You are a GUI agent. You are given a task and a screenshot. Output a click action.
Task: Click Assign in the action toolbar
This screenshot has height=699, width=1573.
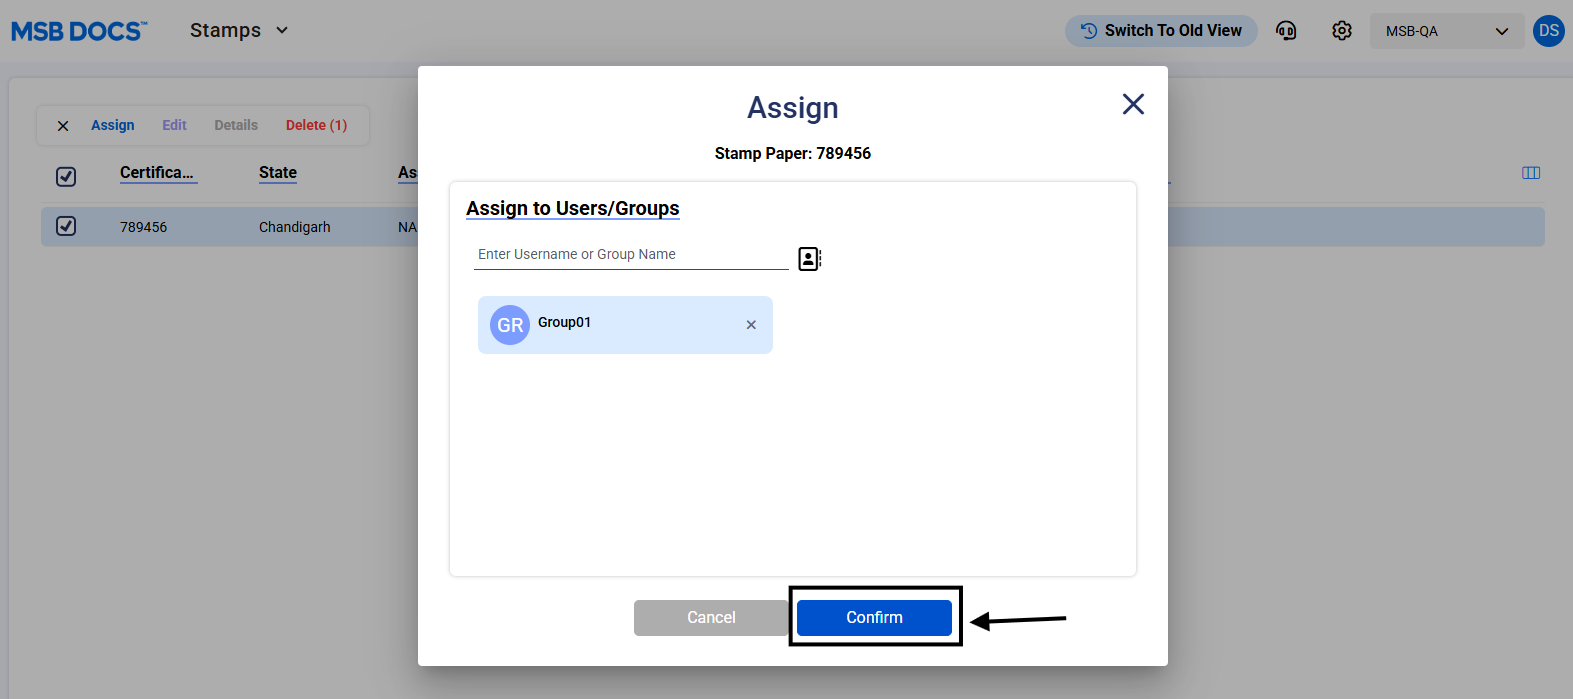[x=112, y=125]
